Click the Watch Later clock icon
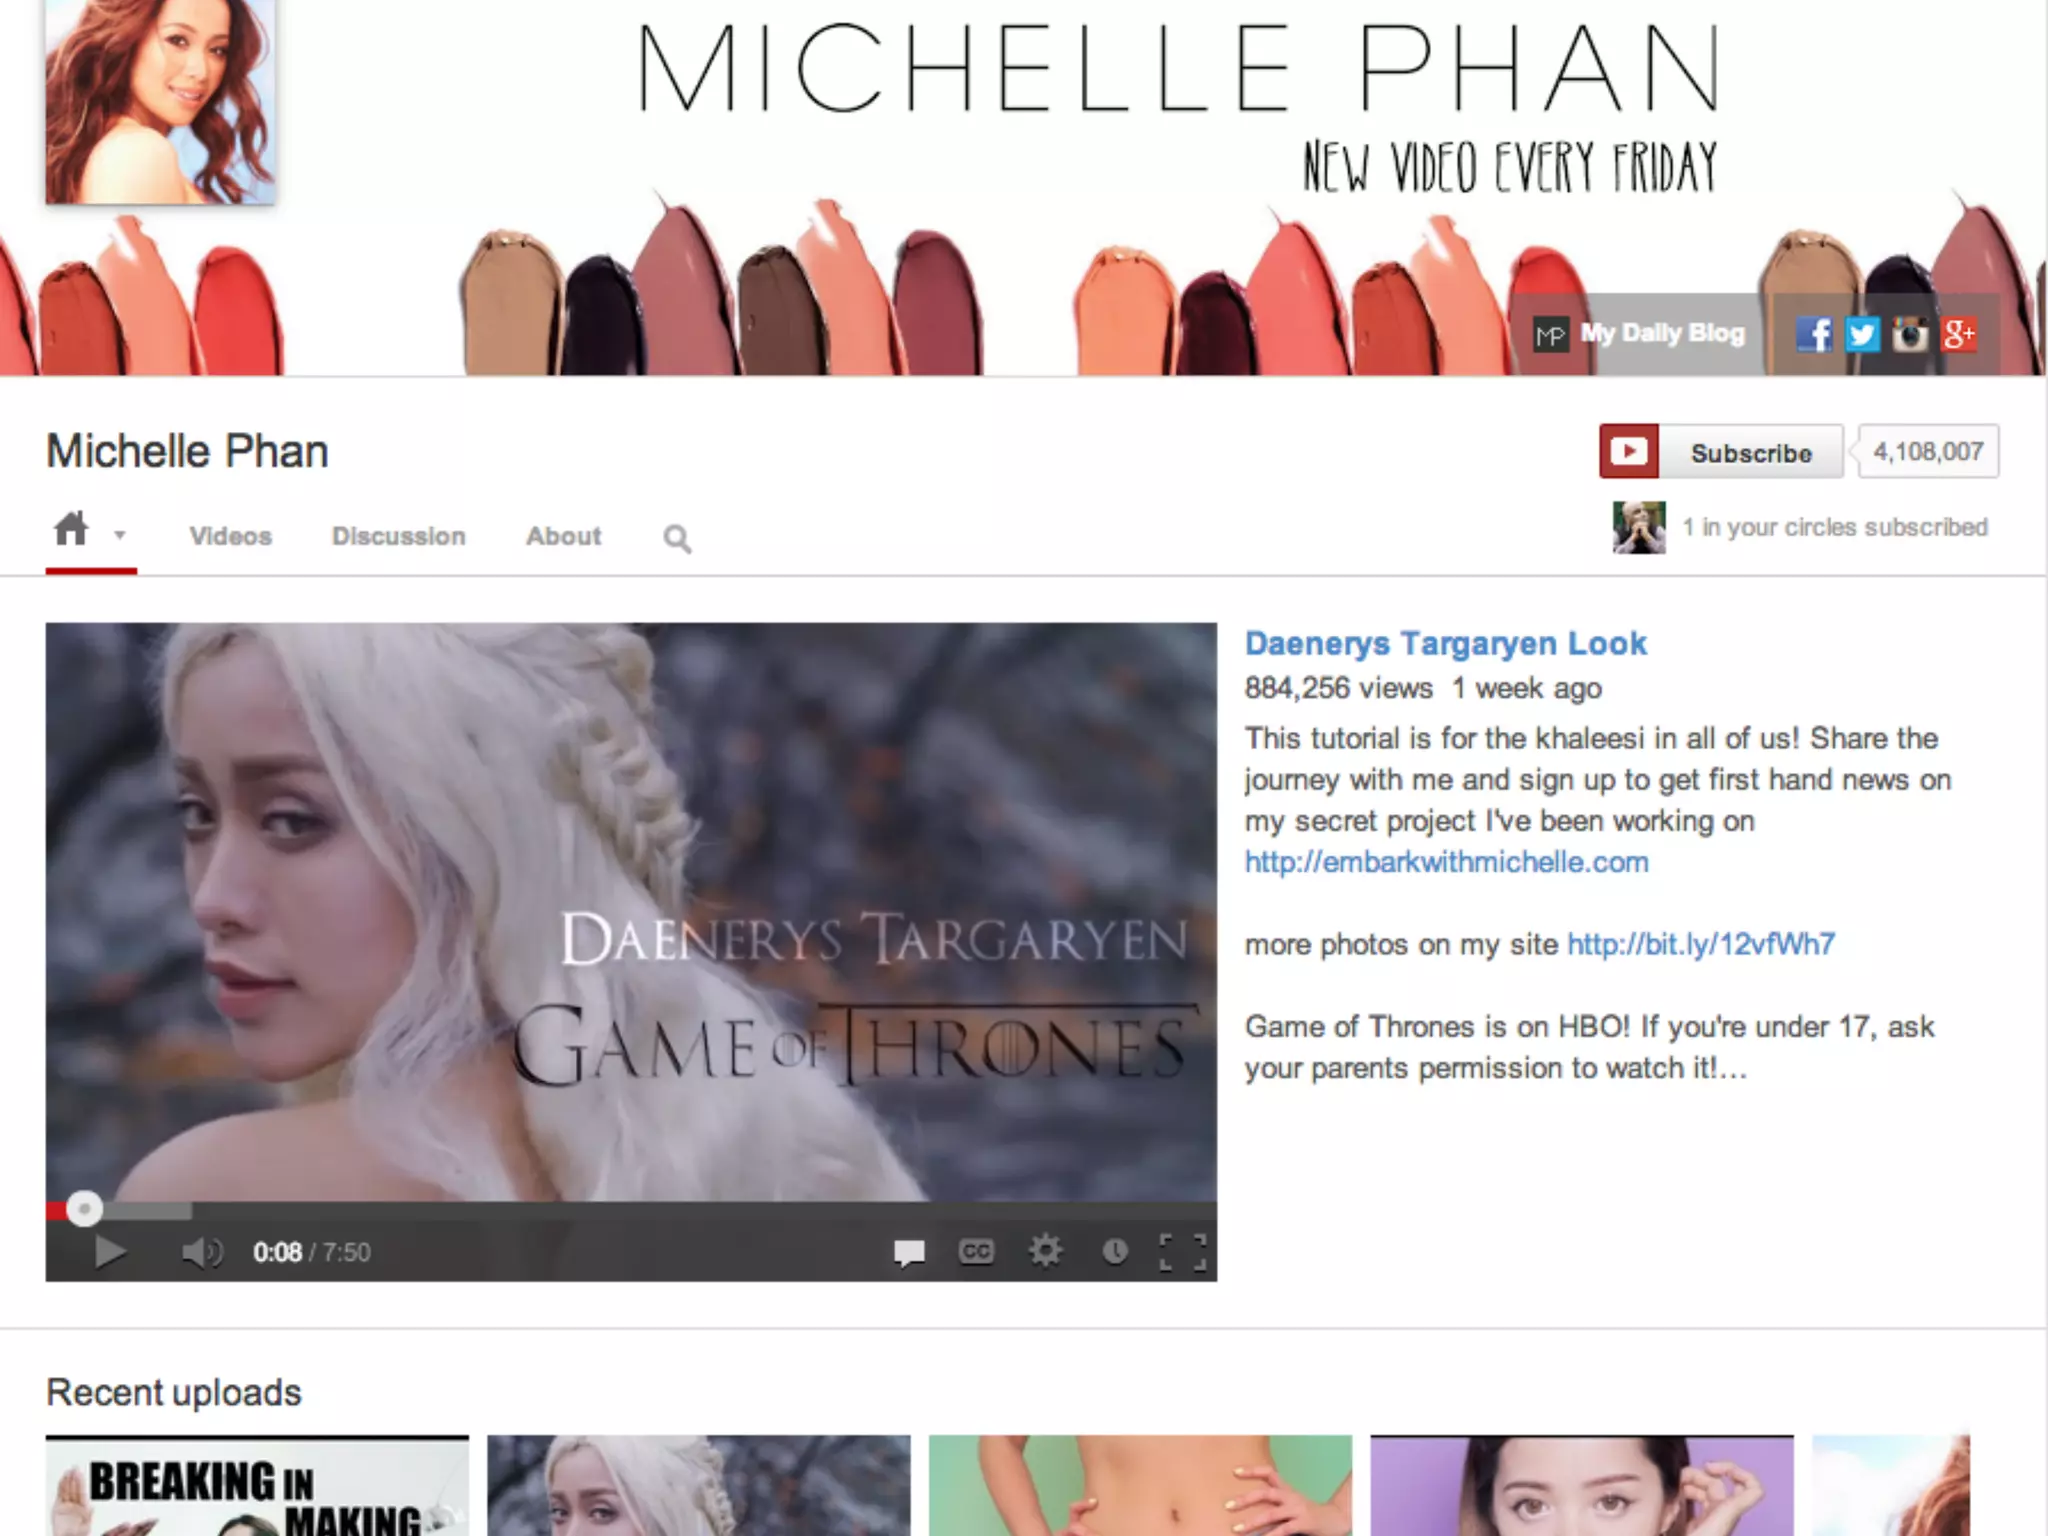The image size is (2048, 1536). [x=1115, y=1251]
